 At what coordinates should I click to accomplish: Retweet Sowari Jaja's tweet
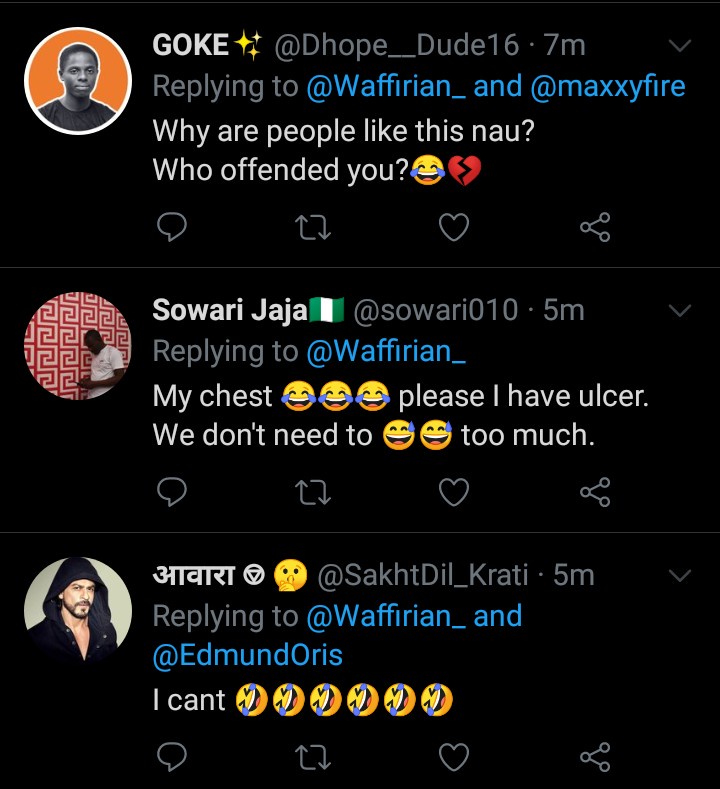point(314,492)
